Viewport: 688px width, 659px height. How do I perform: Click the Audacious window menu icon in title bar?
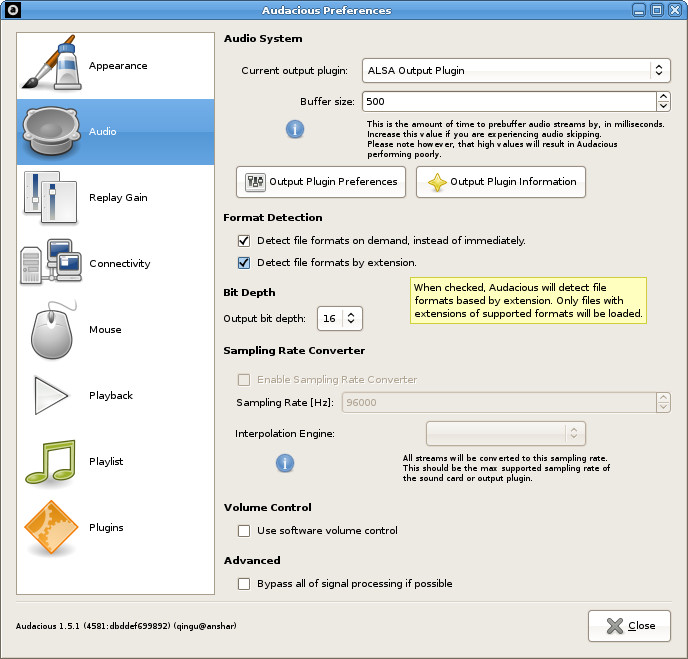click(x=12, y=10)
